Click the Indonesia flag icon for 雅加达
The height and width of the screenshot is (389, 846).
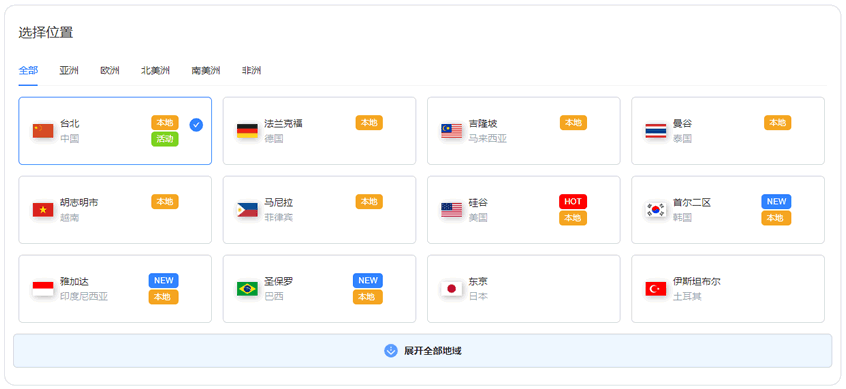(43, 289)
